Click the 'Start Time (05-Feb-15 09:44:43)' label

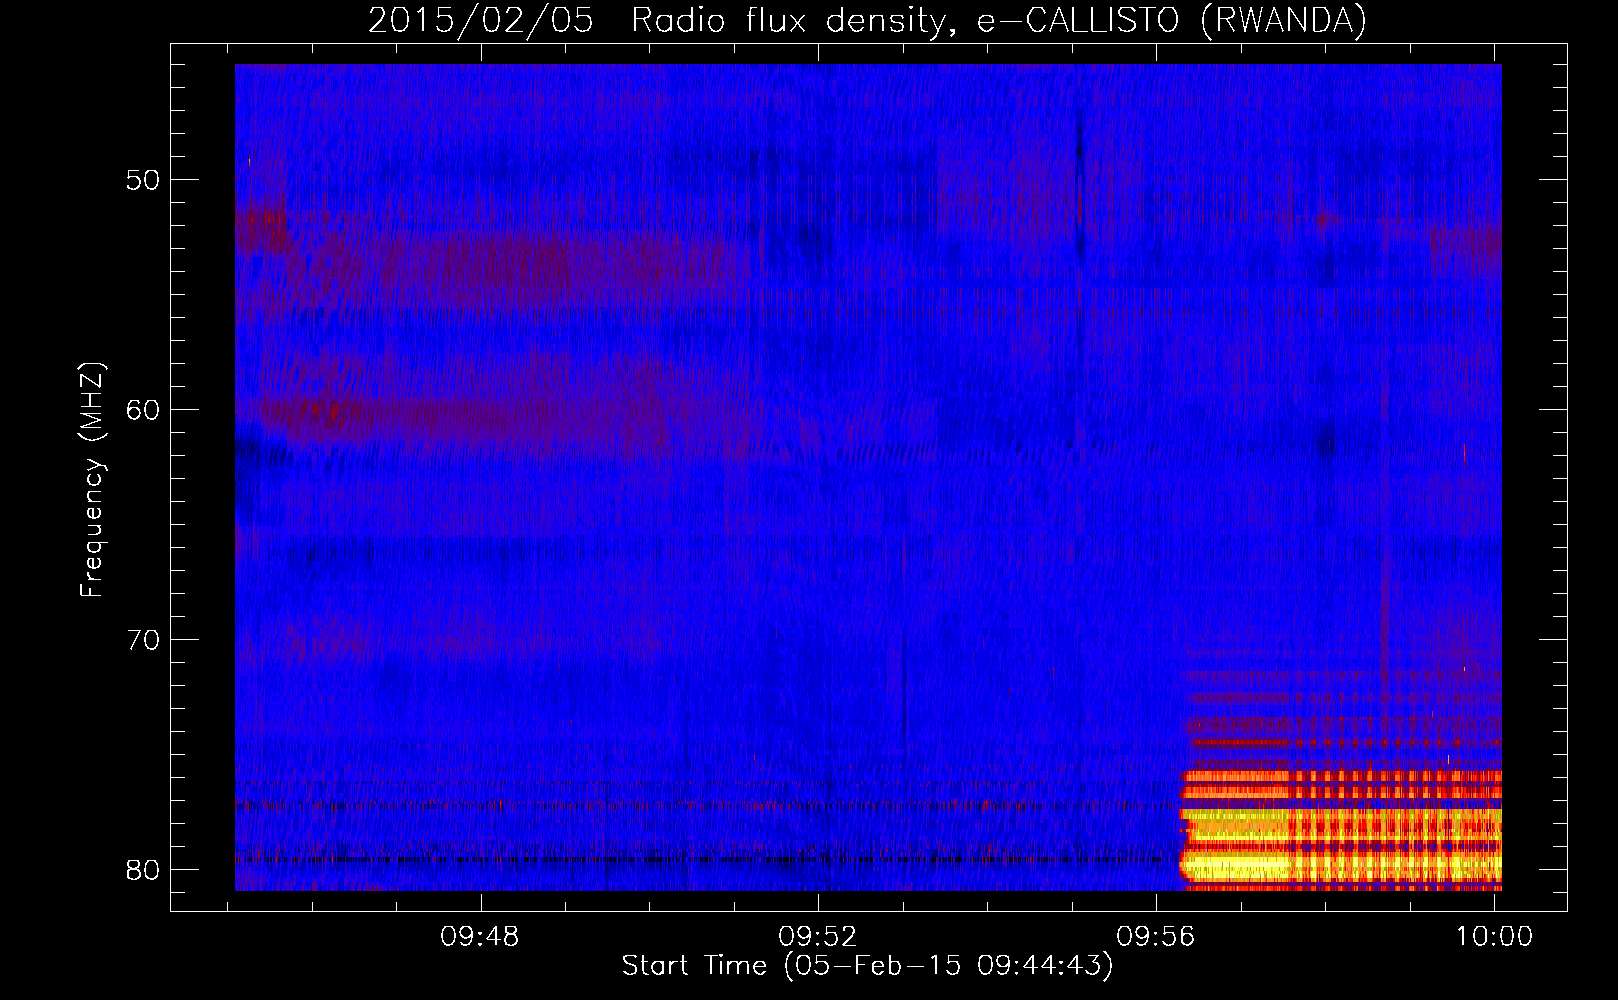867,966
